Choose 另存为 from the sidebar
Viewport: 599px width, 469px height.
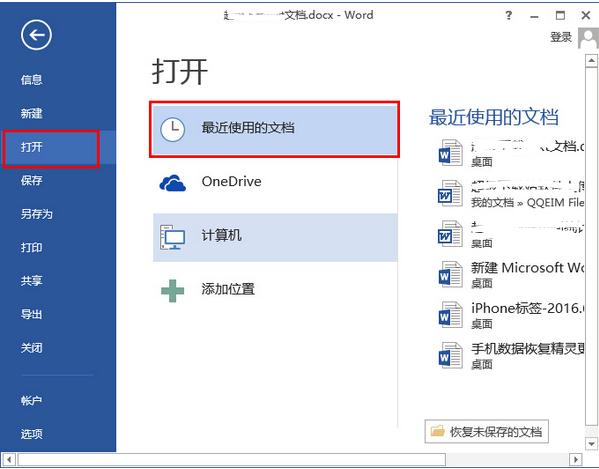37,214
